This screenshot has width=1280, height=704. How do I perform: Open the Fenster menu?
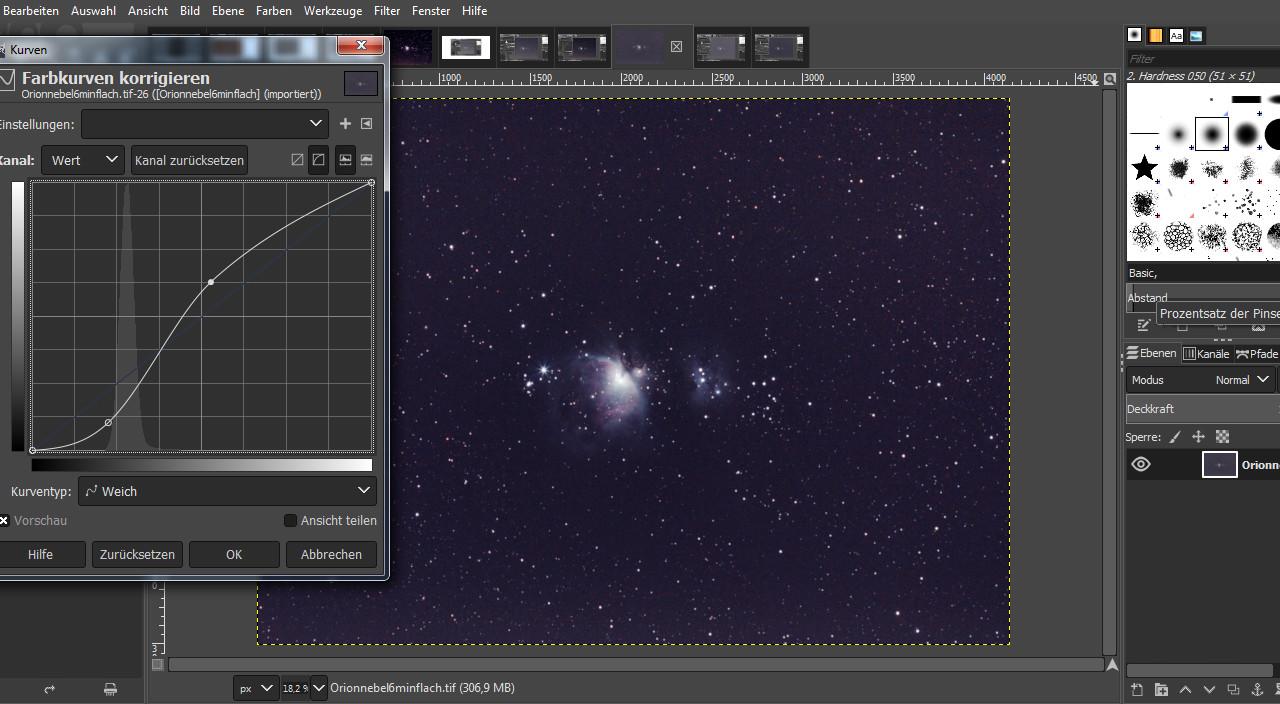(431, 10)
